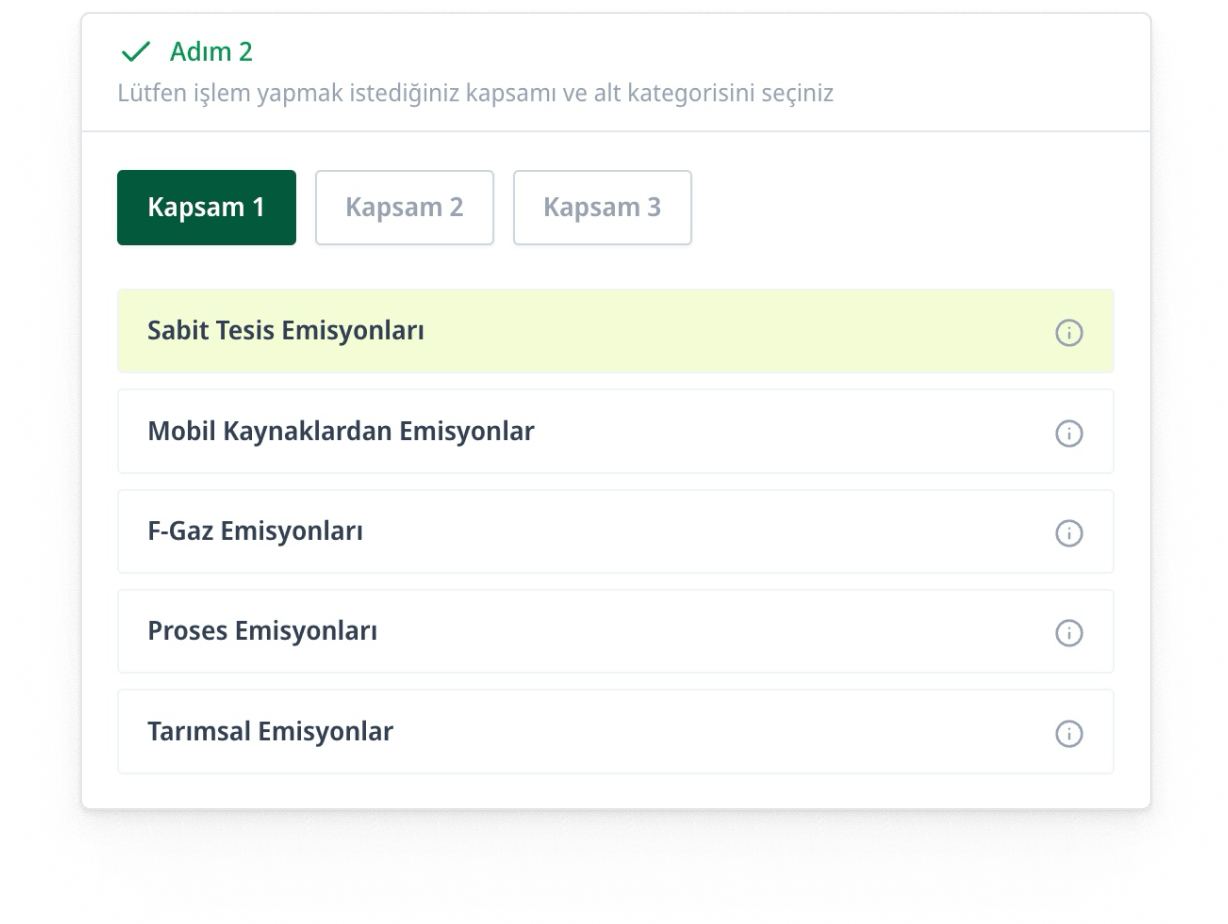This screenshot has height=924, width=1228.
Task: Select the Proses Emisyonları category row
Action: click(615, 632)
